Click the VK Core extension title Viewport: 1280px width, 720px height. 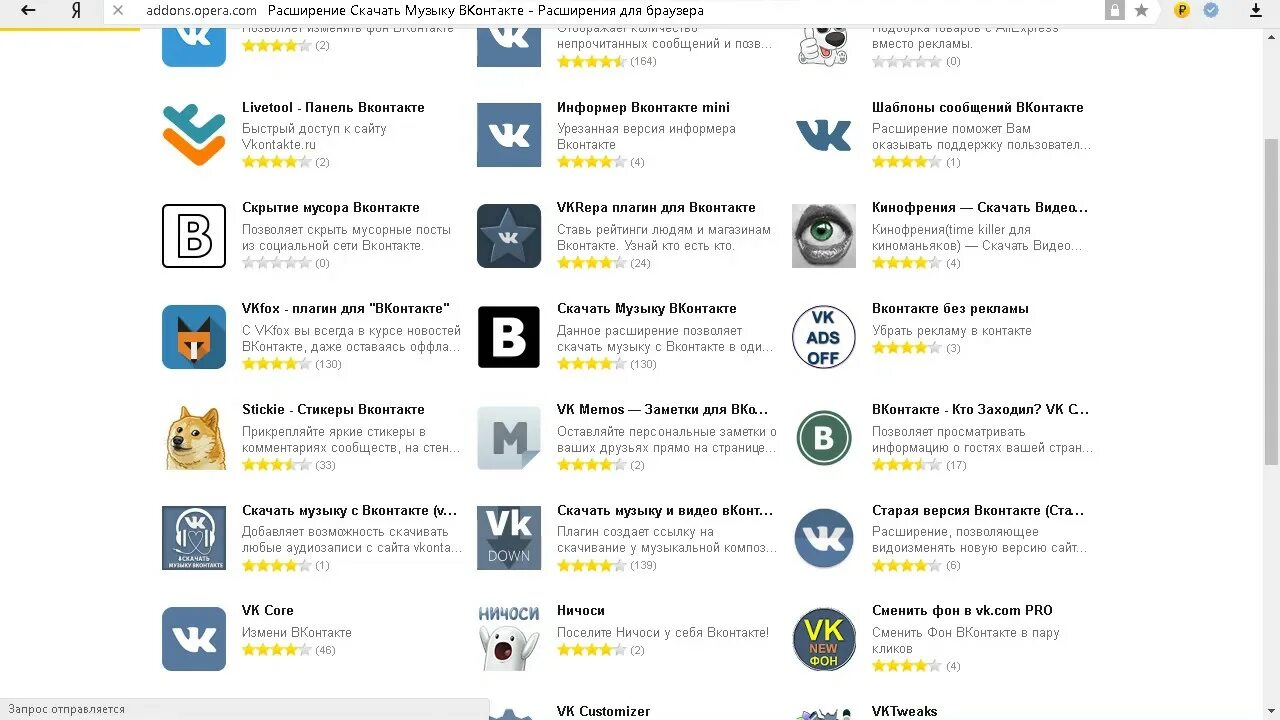pyautogui.click(x=268, y=610)
